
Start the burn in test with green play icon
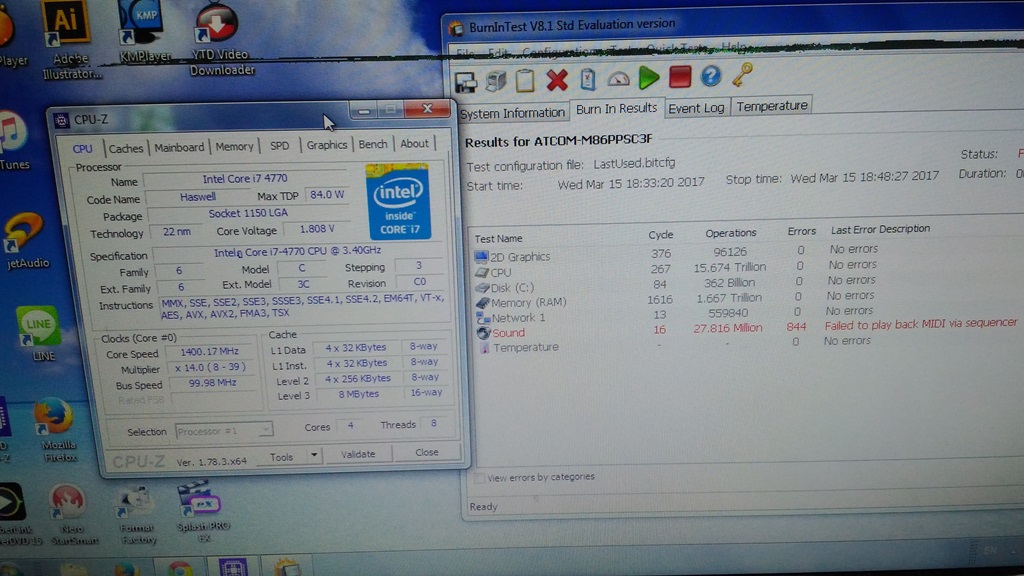(648, 77)
